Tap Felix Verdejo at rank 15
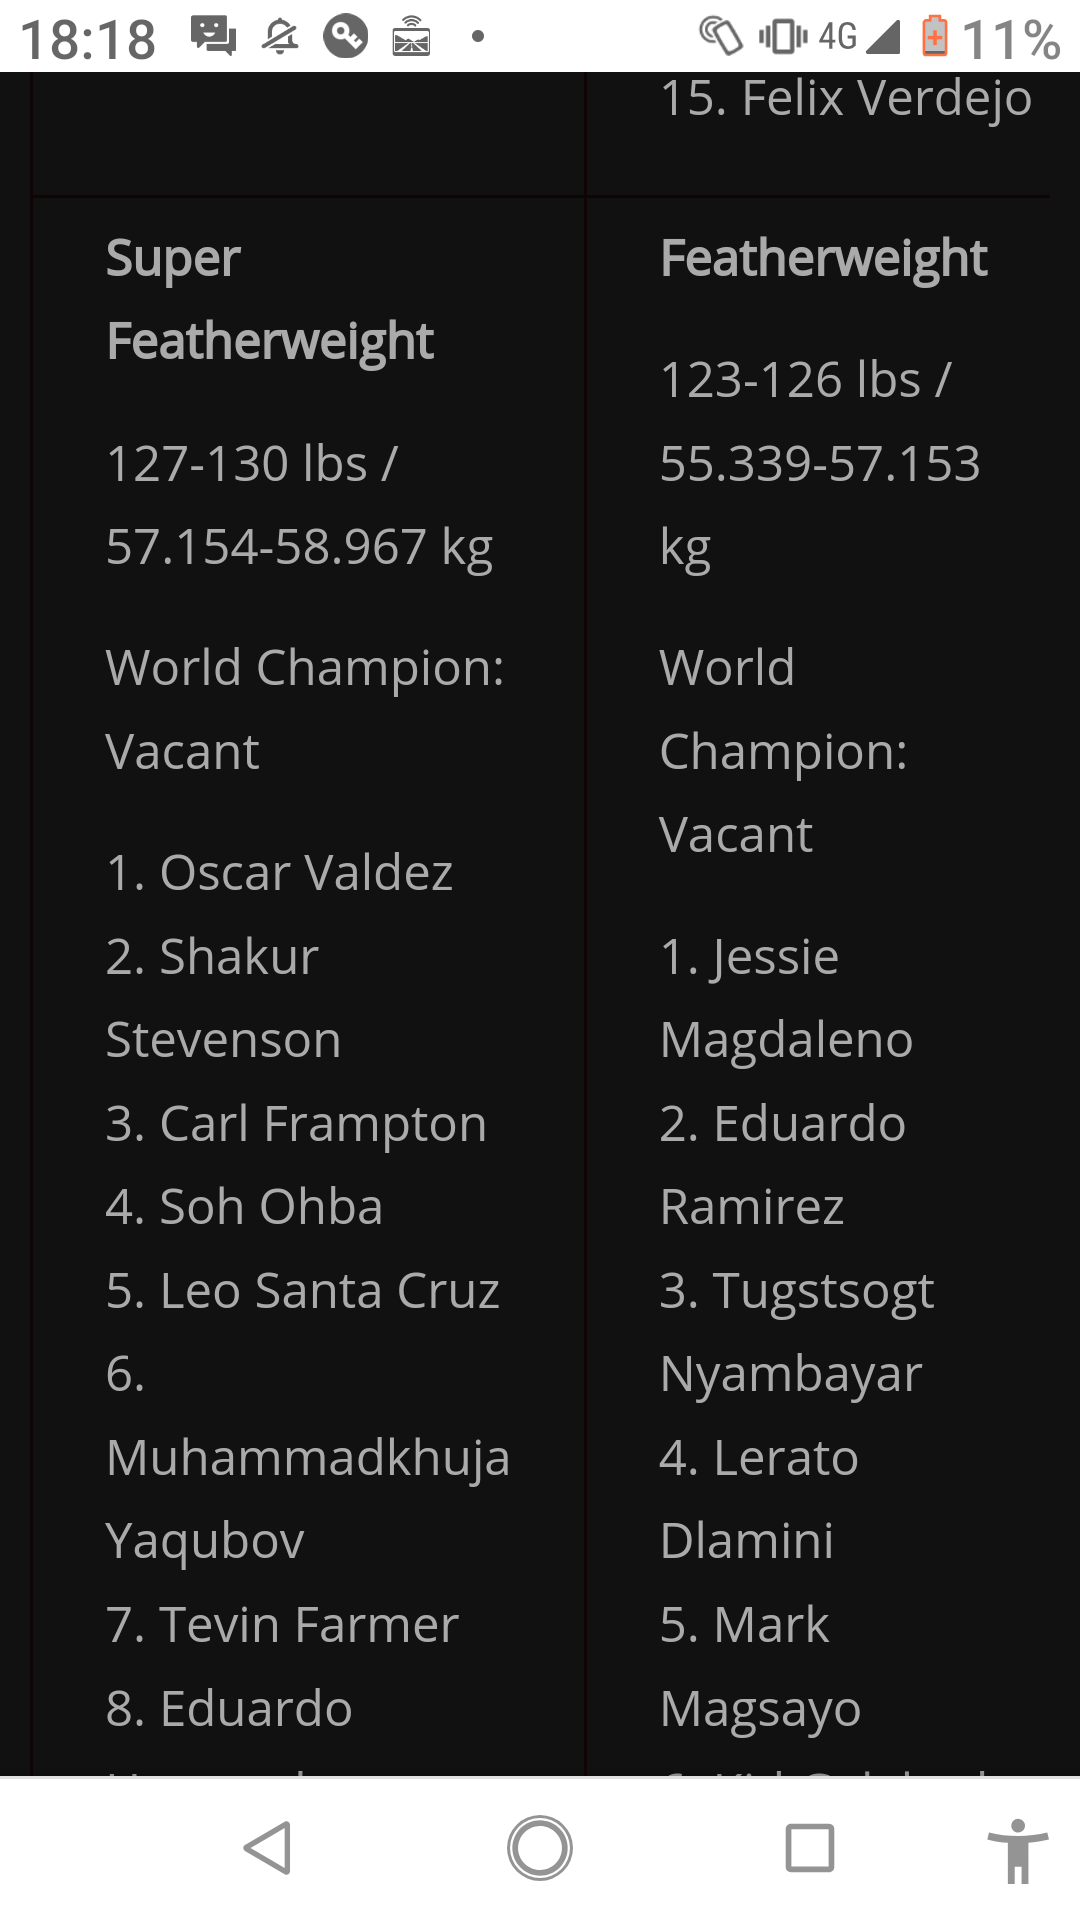The height and width of the screenshot is (1920, 1080). click(x=846, y=99)
